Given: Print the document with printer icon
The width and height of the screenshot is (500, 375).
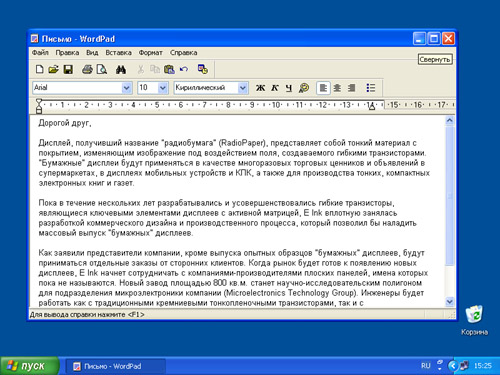Looking at the screenshot, I should [x=87, y=69].
